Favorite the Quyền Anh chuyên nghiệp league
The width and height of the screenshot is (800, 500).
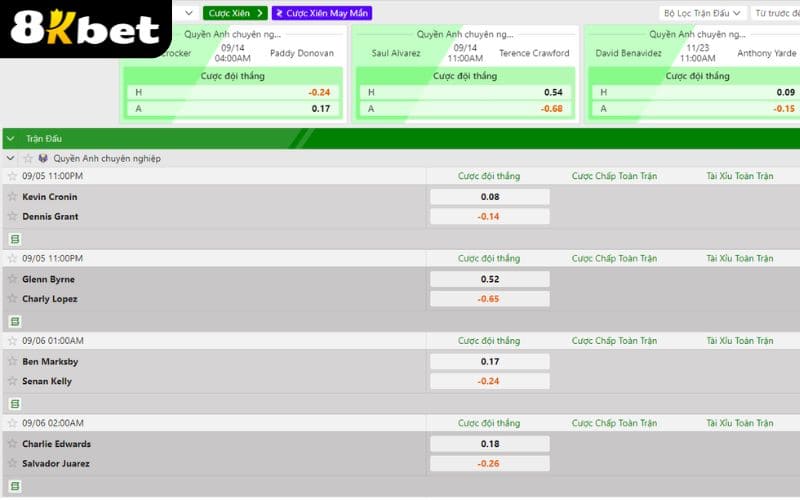[28, 158]
